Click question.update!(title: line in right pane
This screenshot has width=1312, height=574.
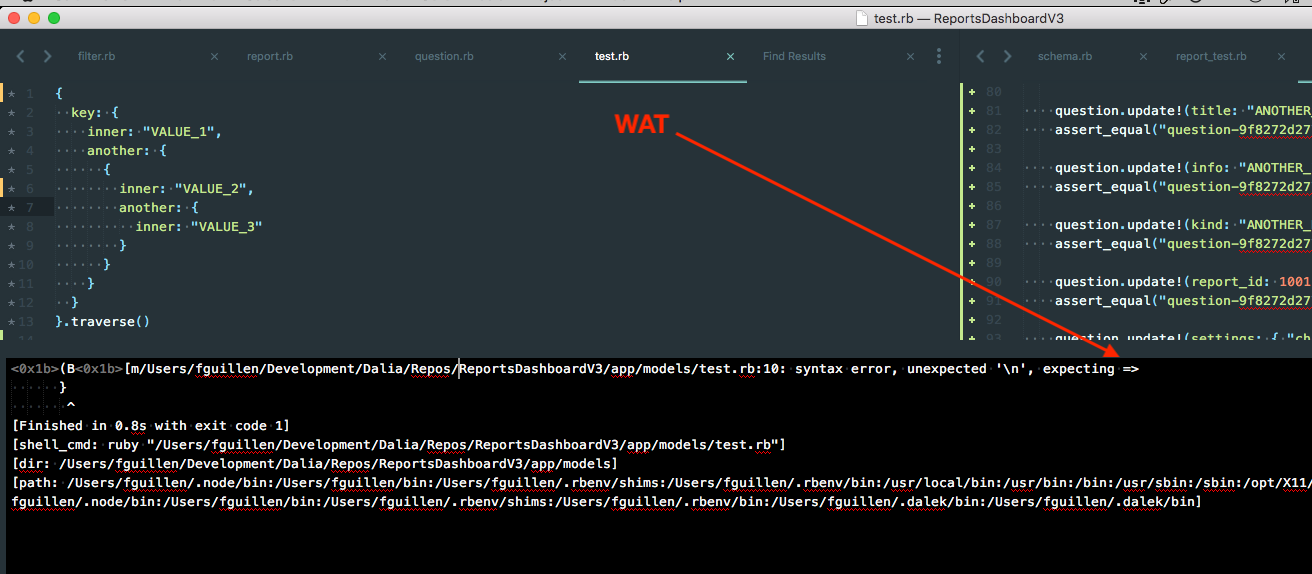[x=1181, y=111]
